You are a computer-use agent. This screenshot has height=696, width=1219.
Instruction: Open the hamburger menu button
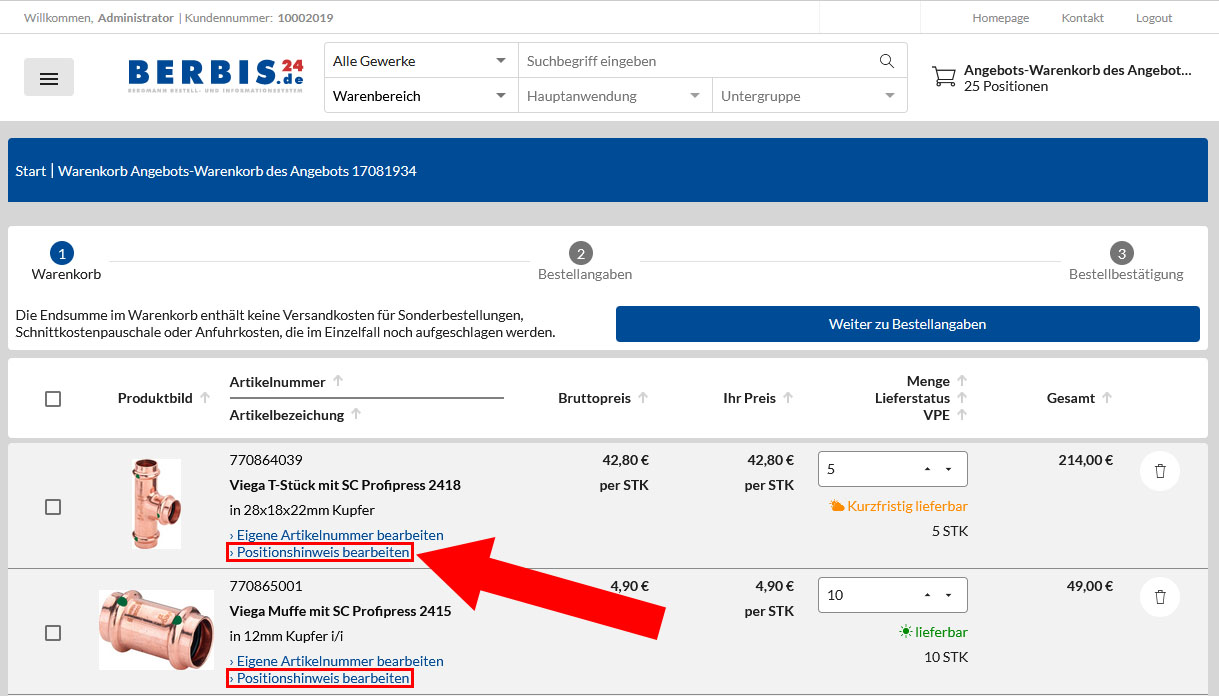coord(49,78)
